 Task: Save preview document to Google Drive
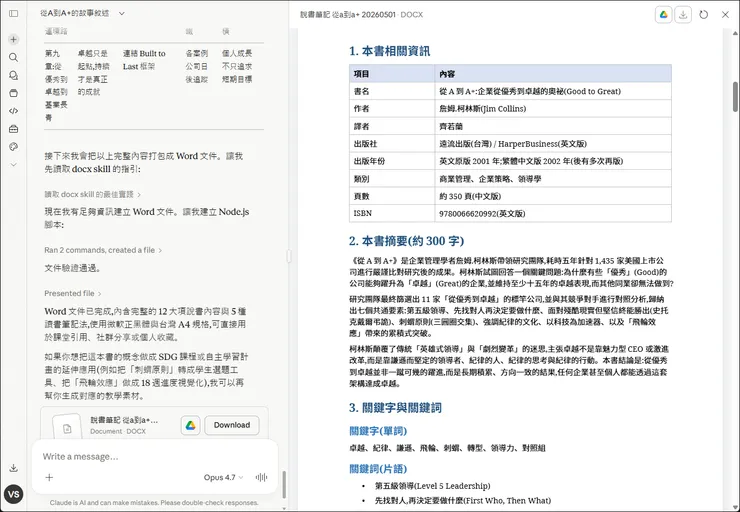pos(664,15)
